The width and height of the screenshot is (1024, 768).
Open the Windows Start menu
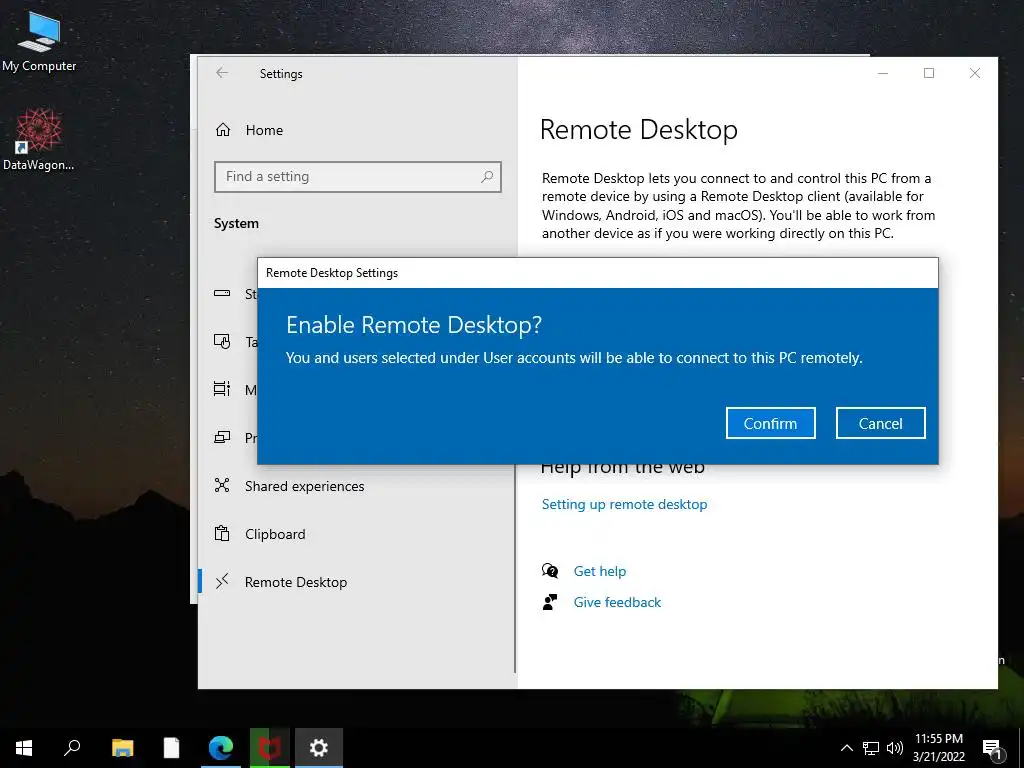click(24, 748)
